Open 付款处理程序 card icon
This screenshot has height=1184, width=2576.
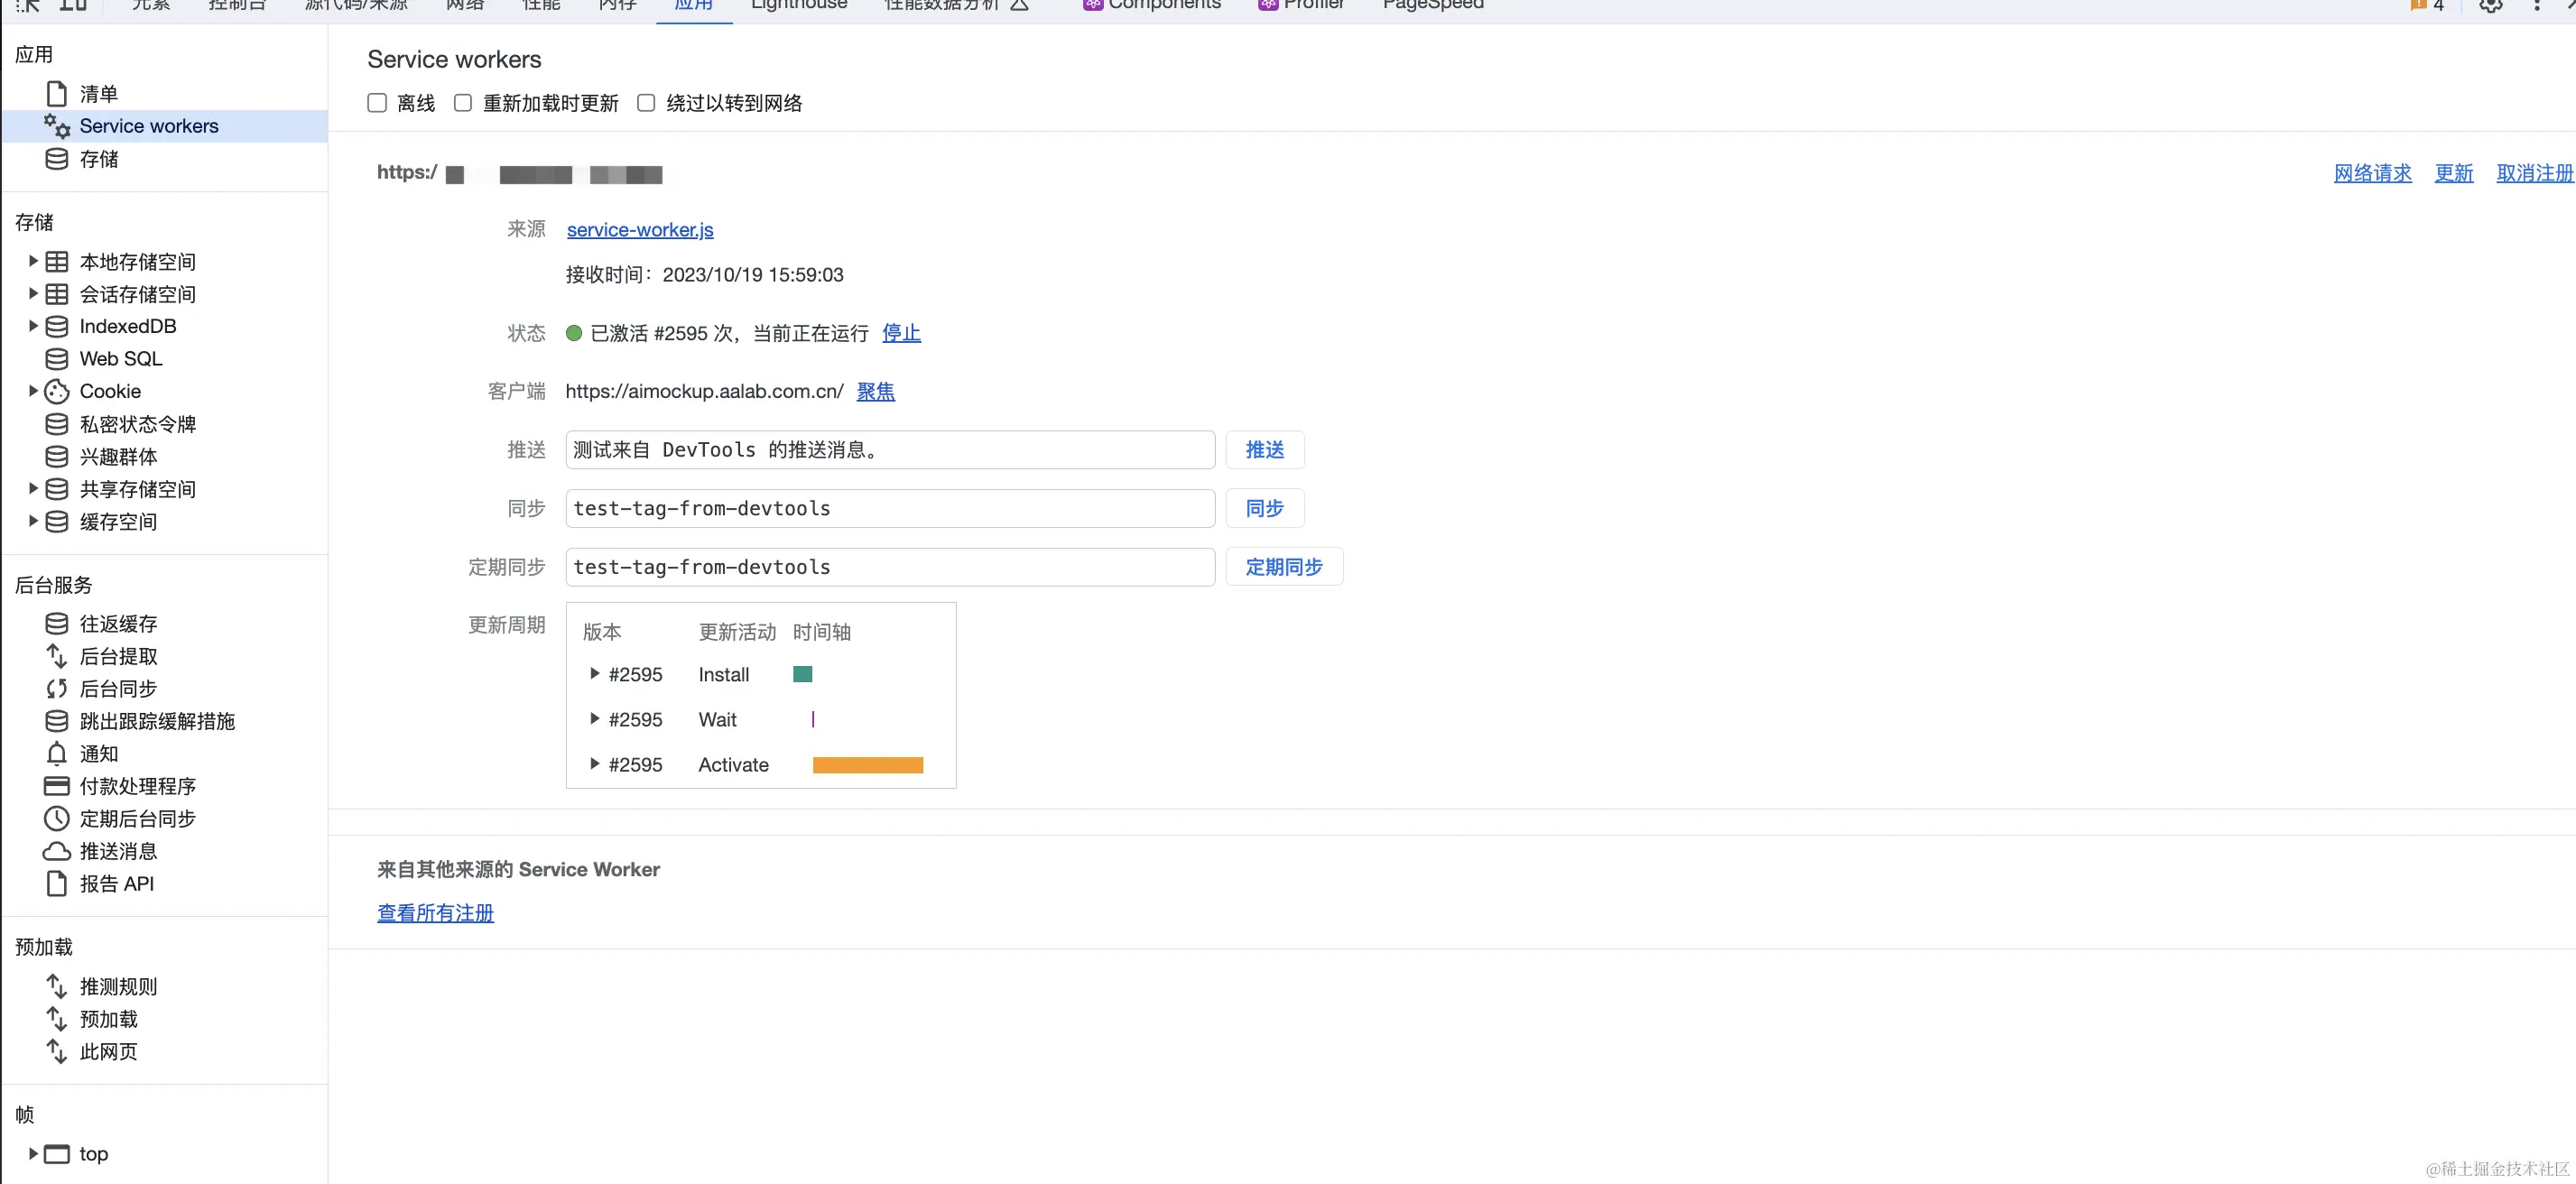57,786
